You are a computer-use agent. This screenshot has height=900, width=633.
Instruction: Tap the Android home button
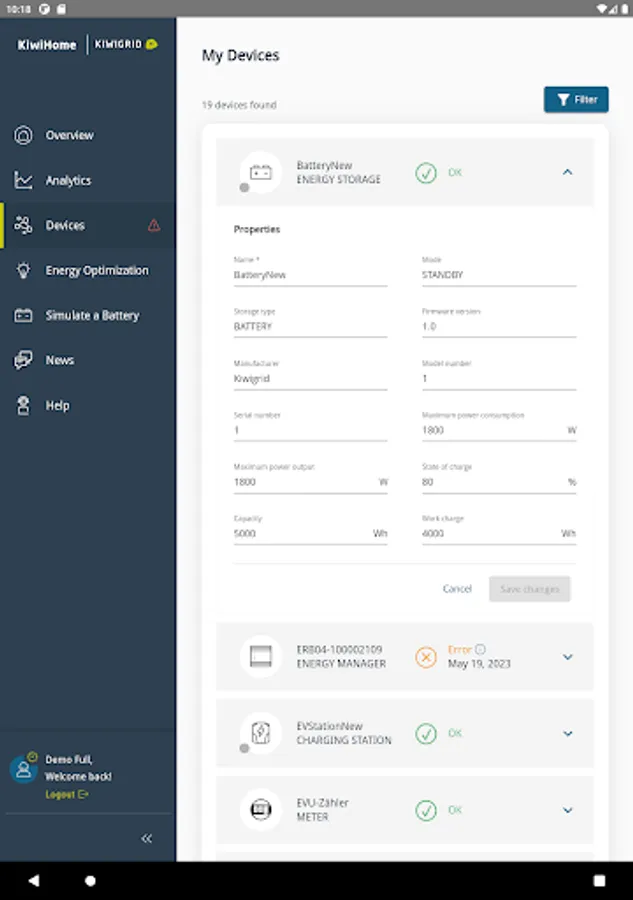90,880
